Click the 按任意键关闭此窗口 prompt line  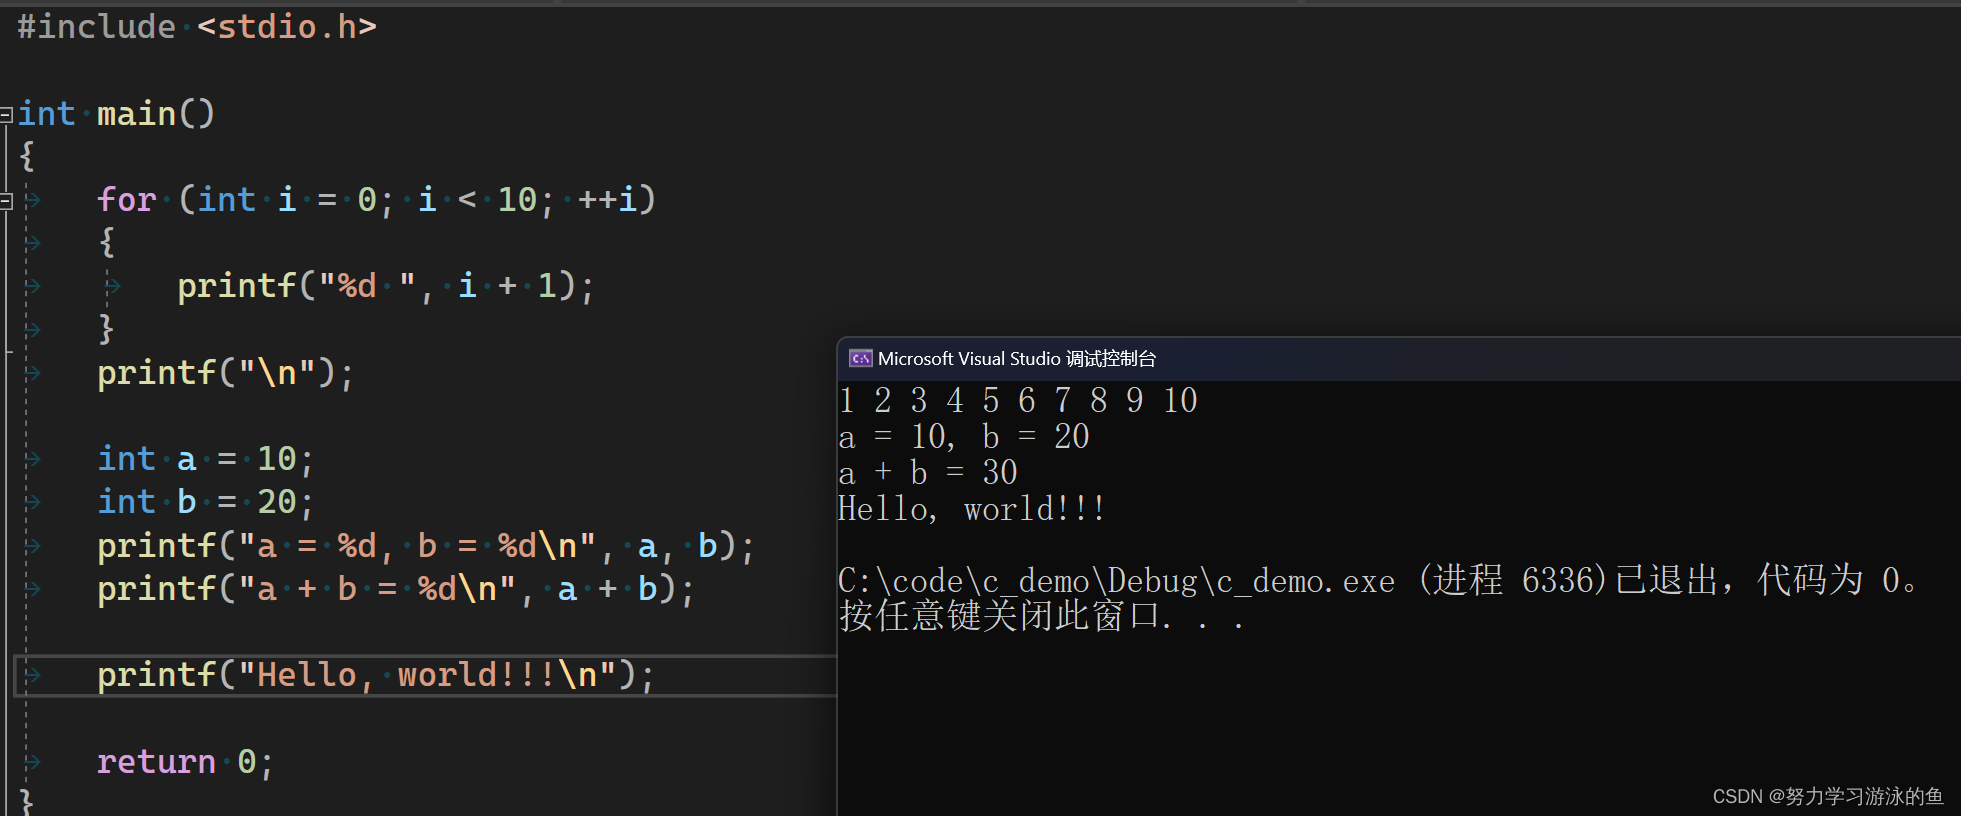click(1041, 617)
